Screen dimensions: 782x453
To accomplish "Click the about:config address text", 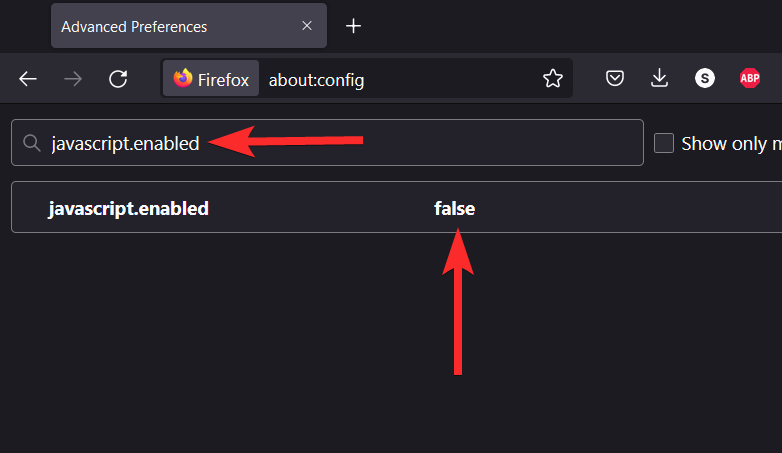I will click(316, 79).
